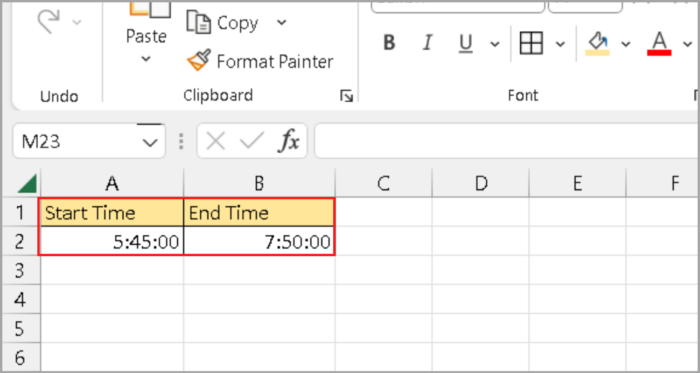The width and height of the screenshot is (700, 373).
Task: Click the Paste clipboard icon
Action: coord(150,9)
